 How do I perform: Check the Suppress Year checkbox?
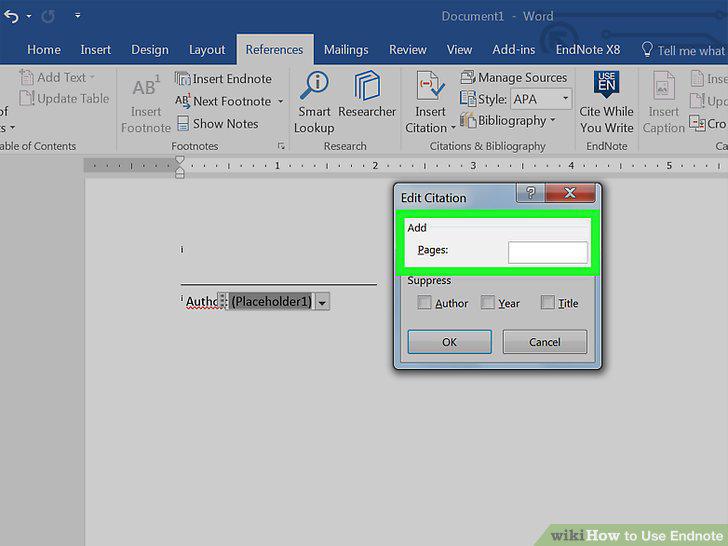488,302
